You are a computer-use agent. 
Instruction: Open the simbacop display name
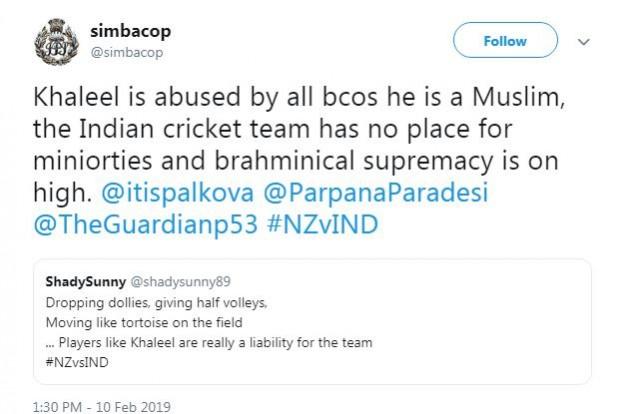coord(131,31)
